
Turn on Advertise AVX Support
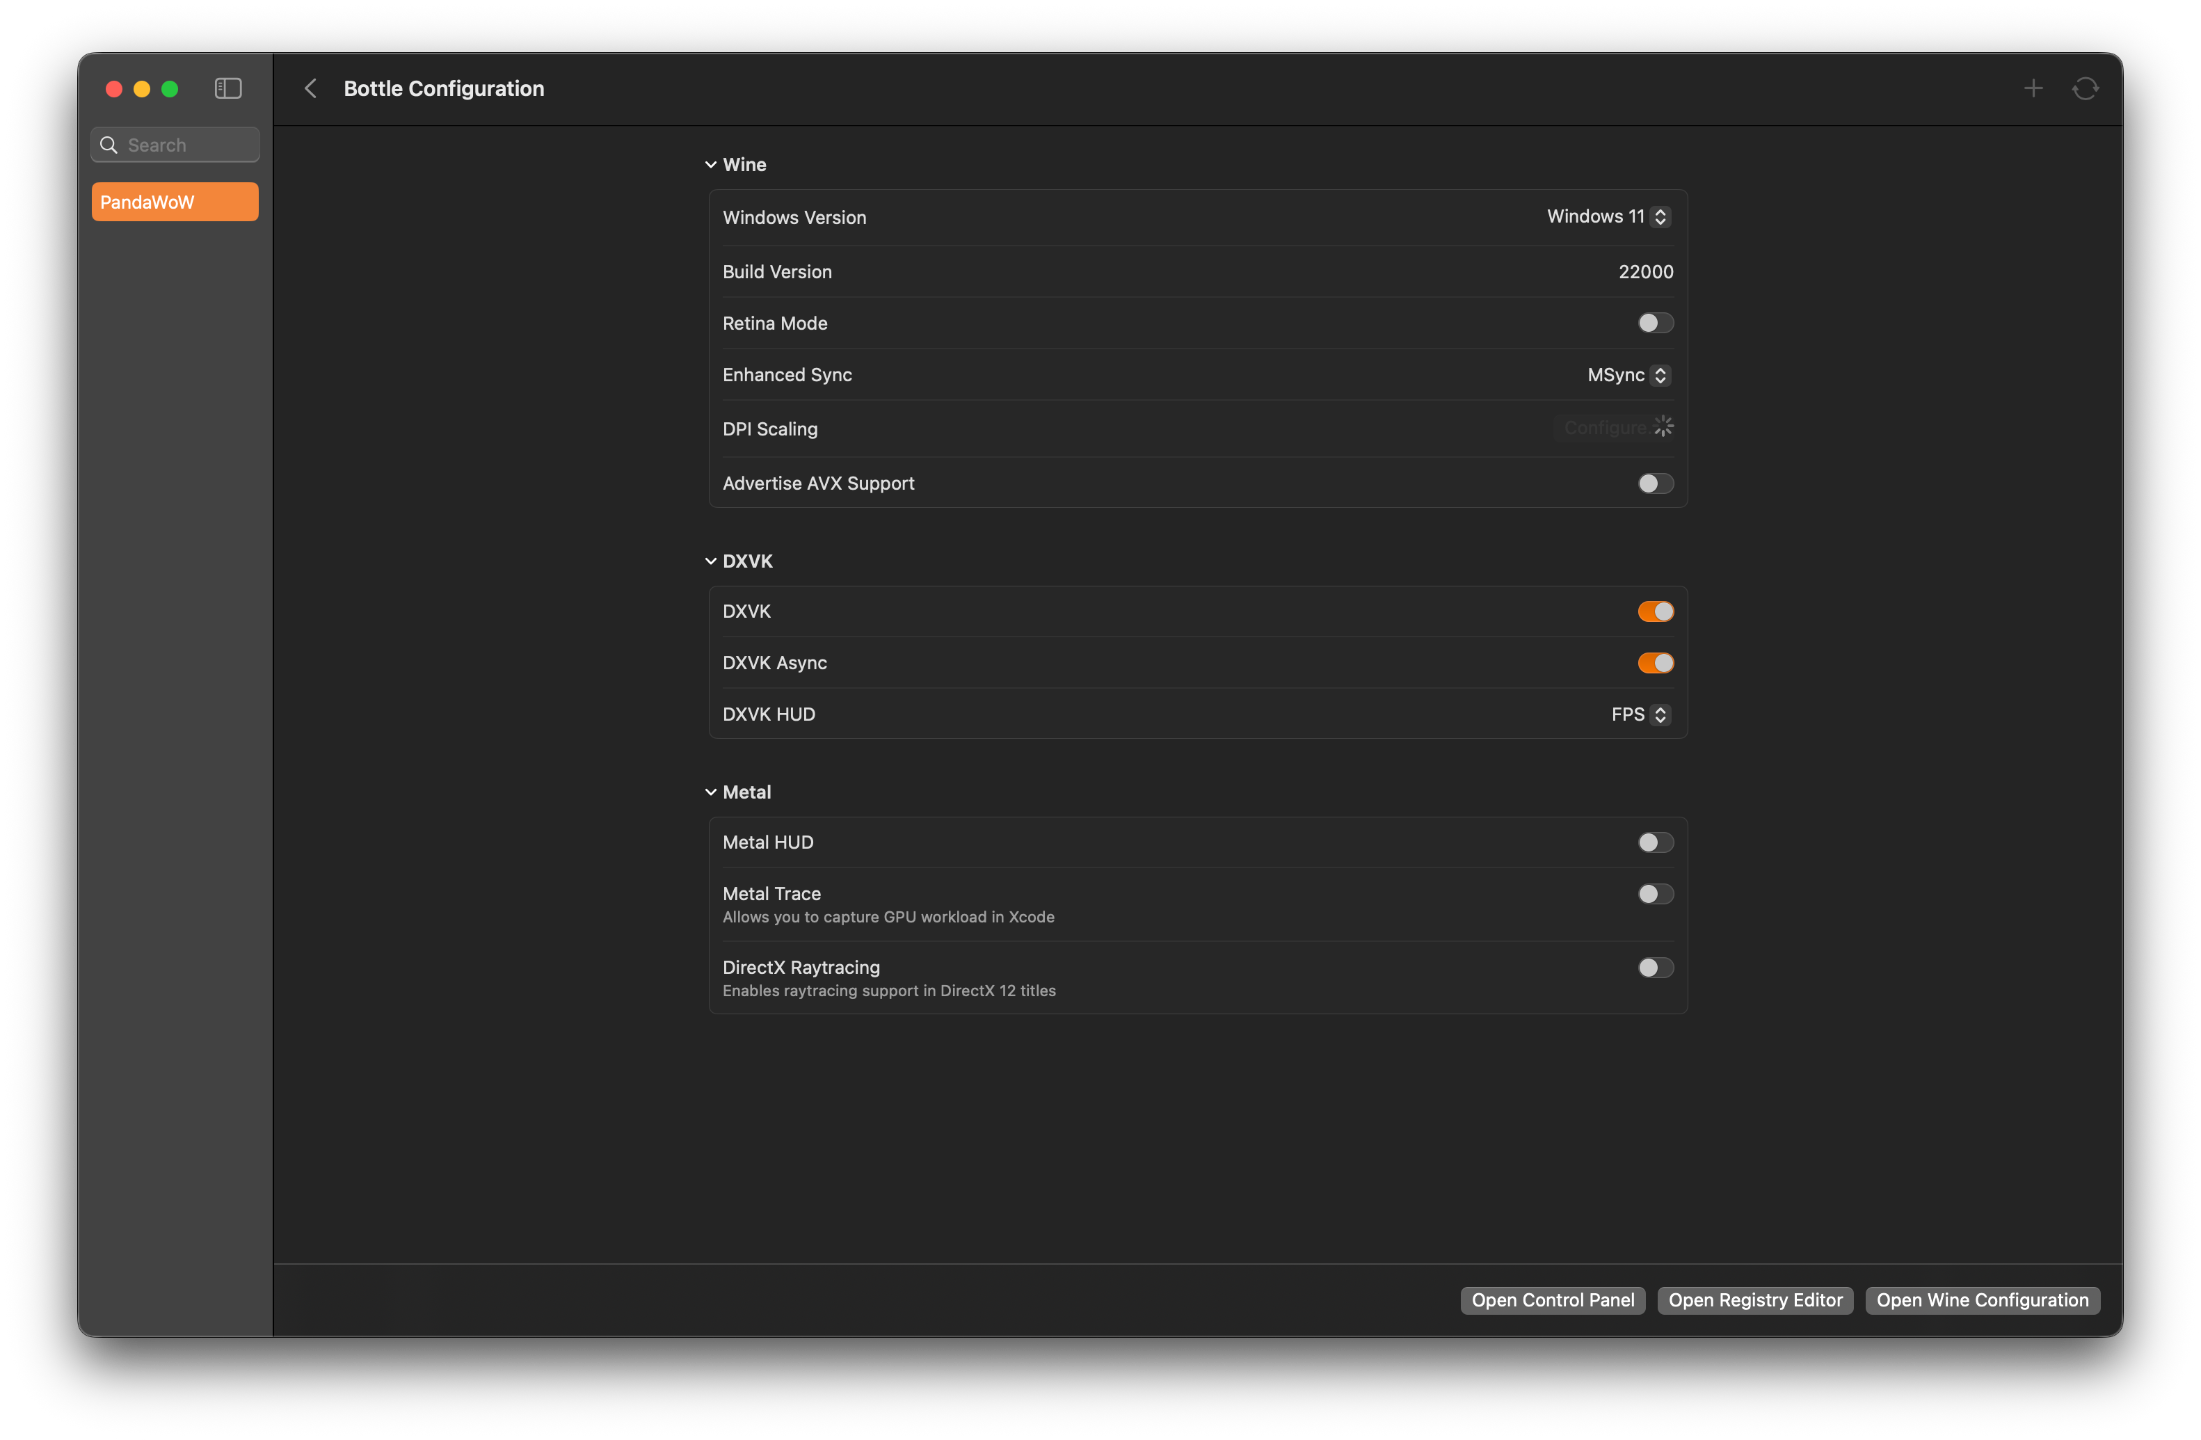1655,484
